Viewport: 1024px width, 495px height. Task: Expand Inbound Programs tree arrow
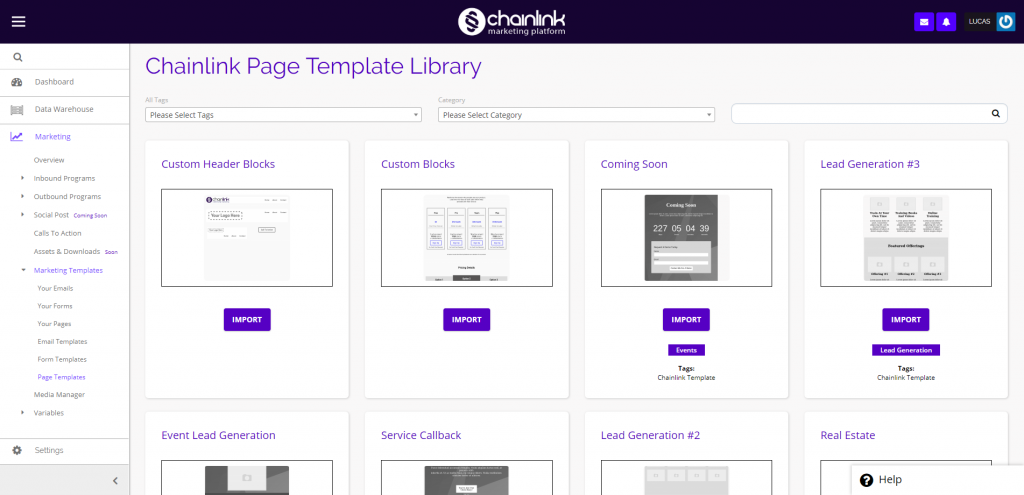pos(22,178)
